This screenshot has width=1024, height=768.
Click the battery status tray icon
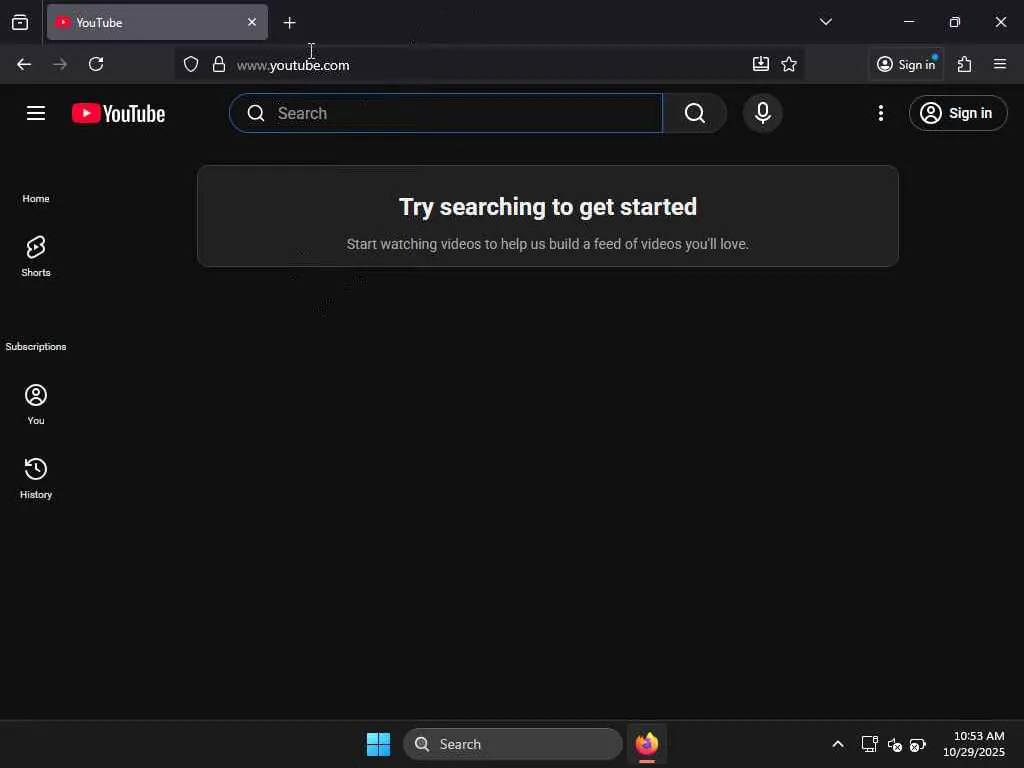(918, 744)
